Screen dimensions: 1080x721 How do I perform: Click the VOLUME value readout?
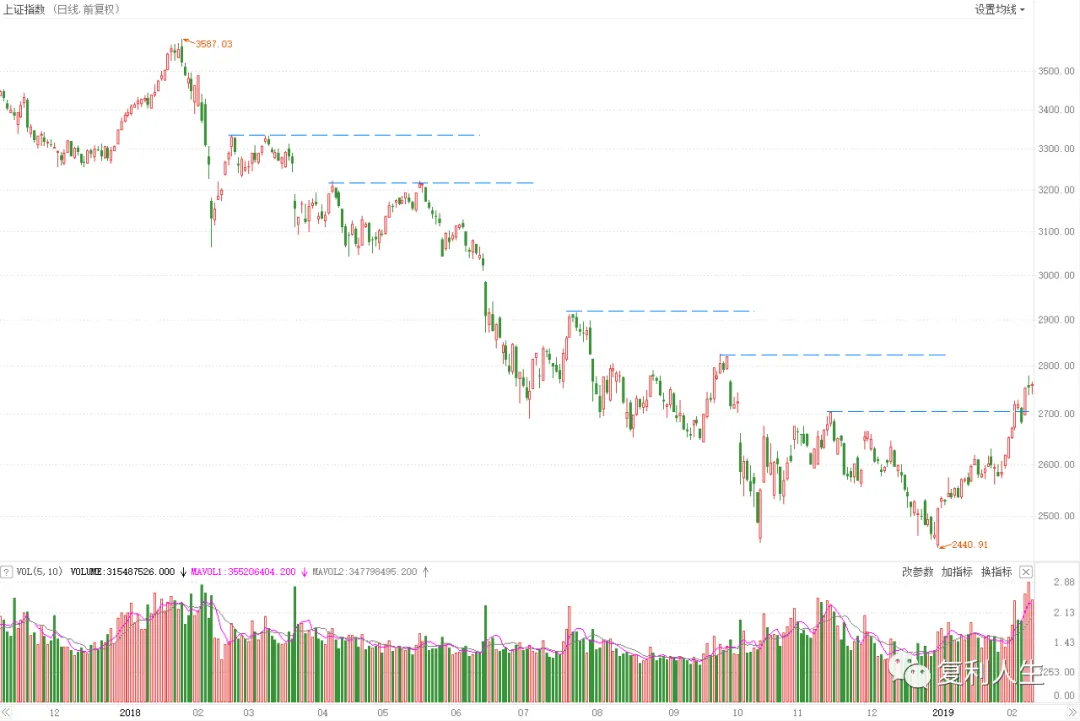(x=123, y=572)
